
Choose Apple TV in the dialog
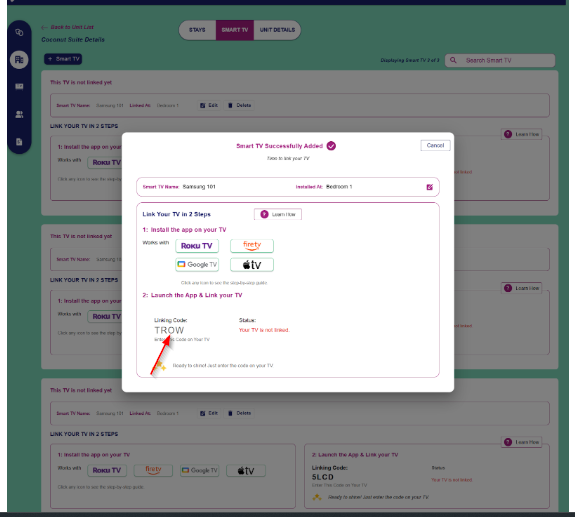252,265
